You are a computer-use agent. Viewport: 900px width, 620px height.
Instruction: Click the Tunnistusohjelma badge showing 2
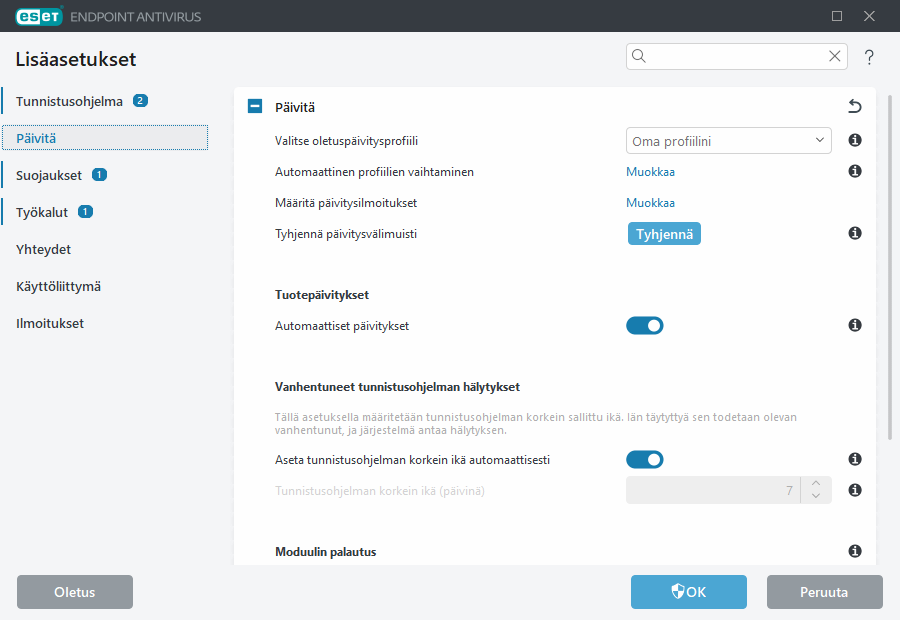140,100
